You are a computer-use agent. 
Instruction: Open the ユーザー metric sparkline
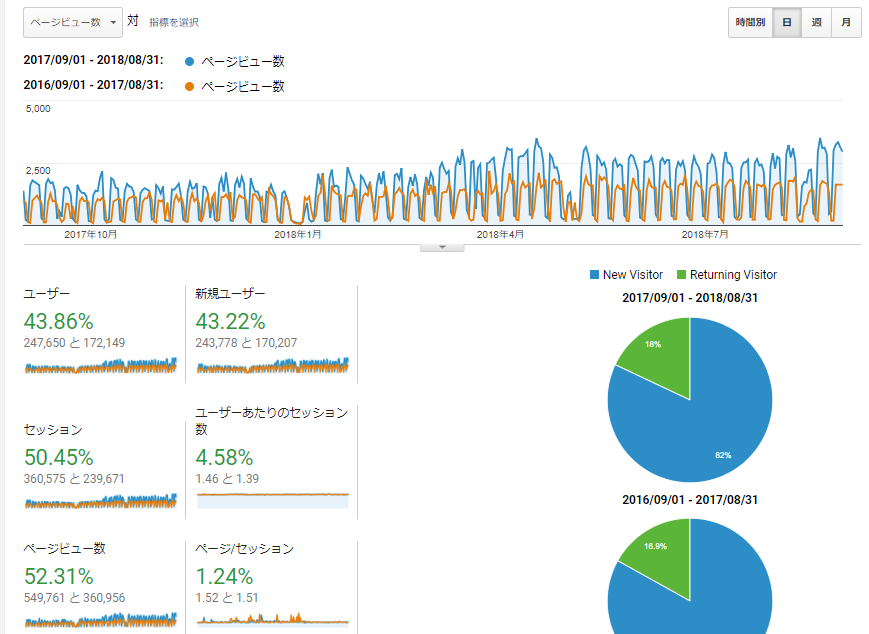(x=100, y=366)
